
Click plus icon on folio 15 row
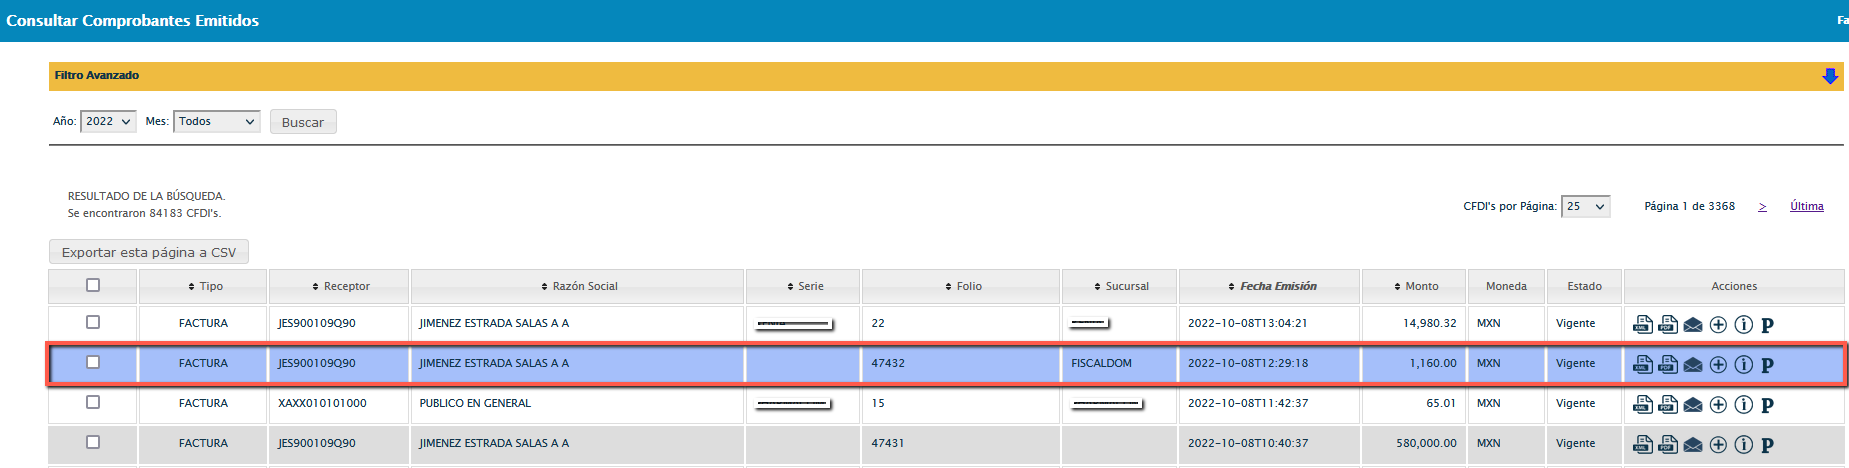pyautogui.click(x=1718, y=404)
